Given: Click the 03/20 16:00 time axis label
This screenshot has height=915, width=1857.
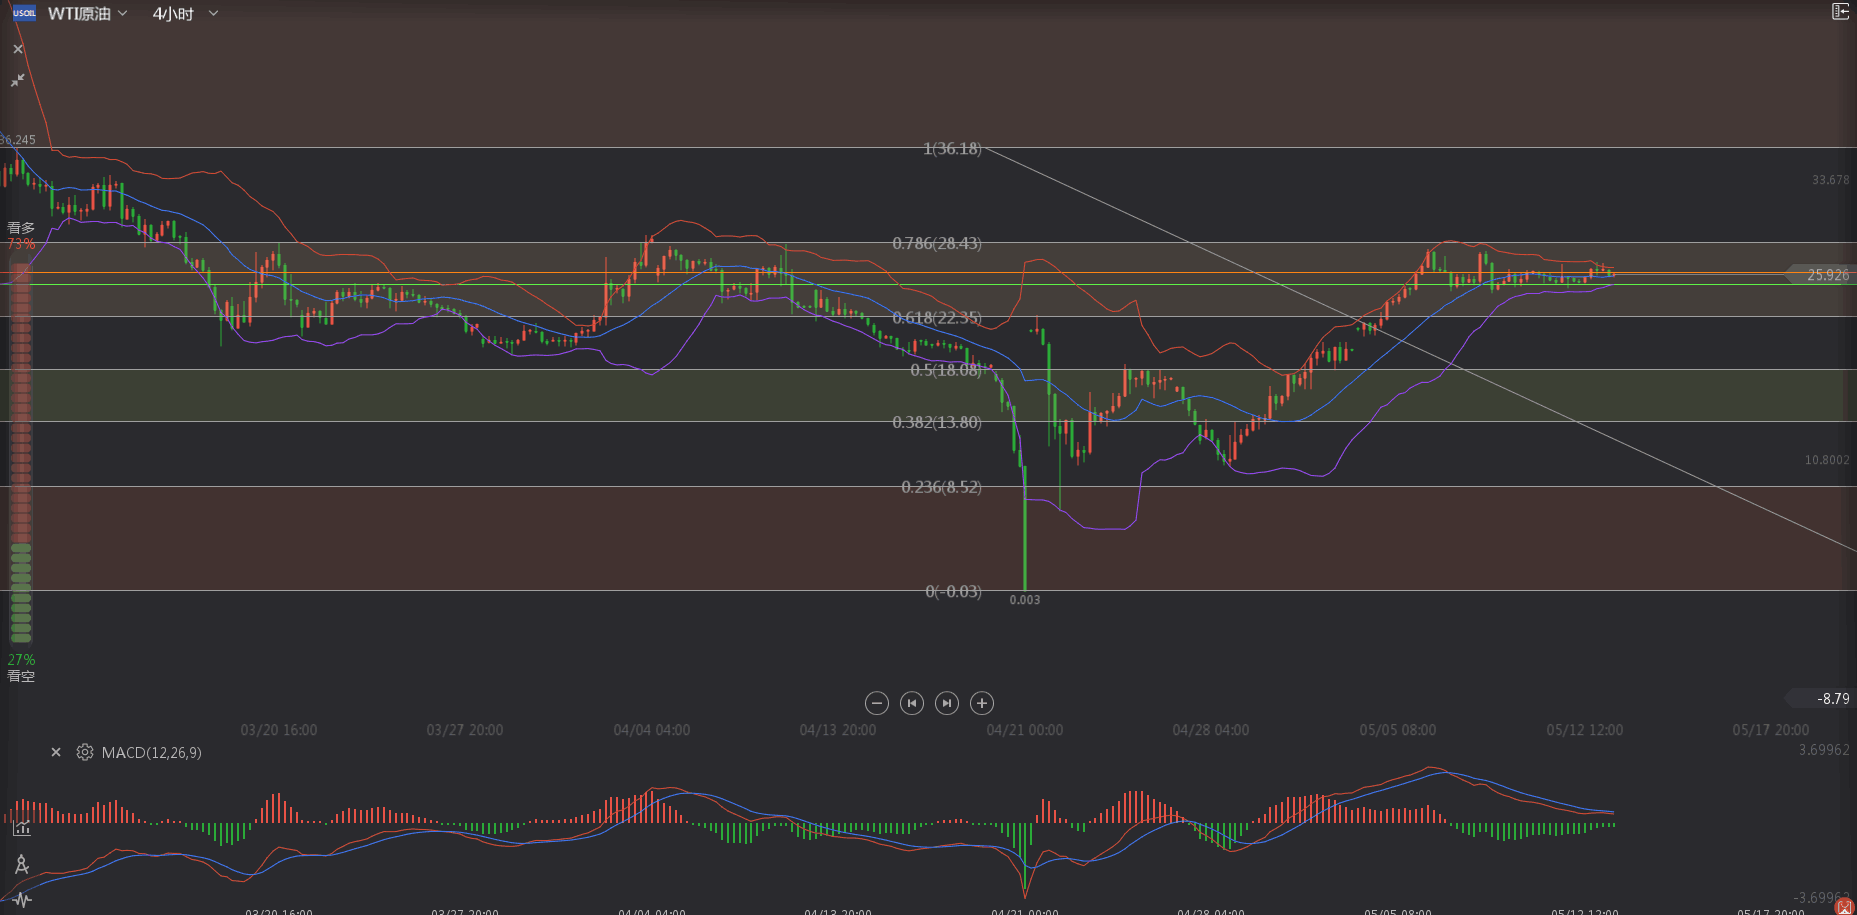Looking at the screenshot, I should point(279,730).
